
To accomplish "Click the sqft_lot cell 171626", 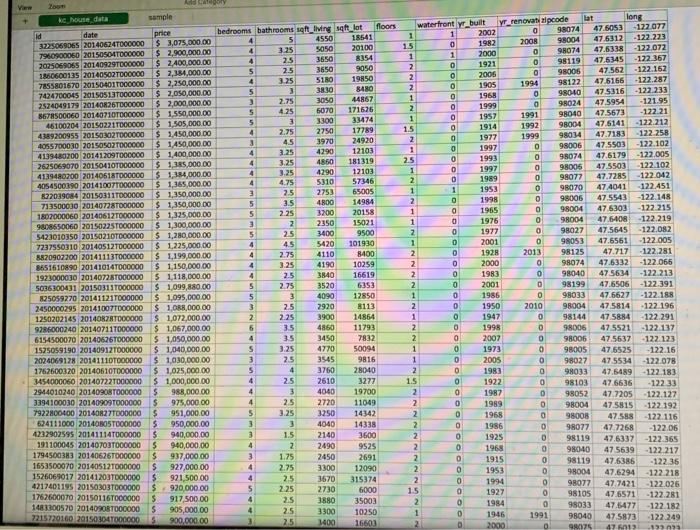I will coord(355,109).
